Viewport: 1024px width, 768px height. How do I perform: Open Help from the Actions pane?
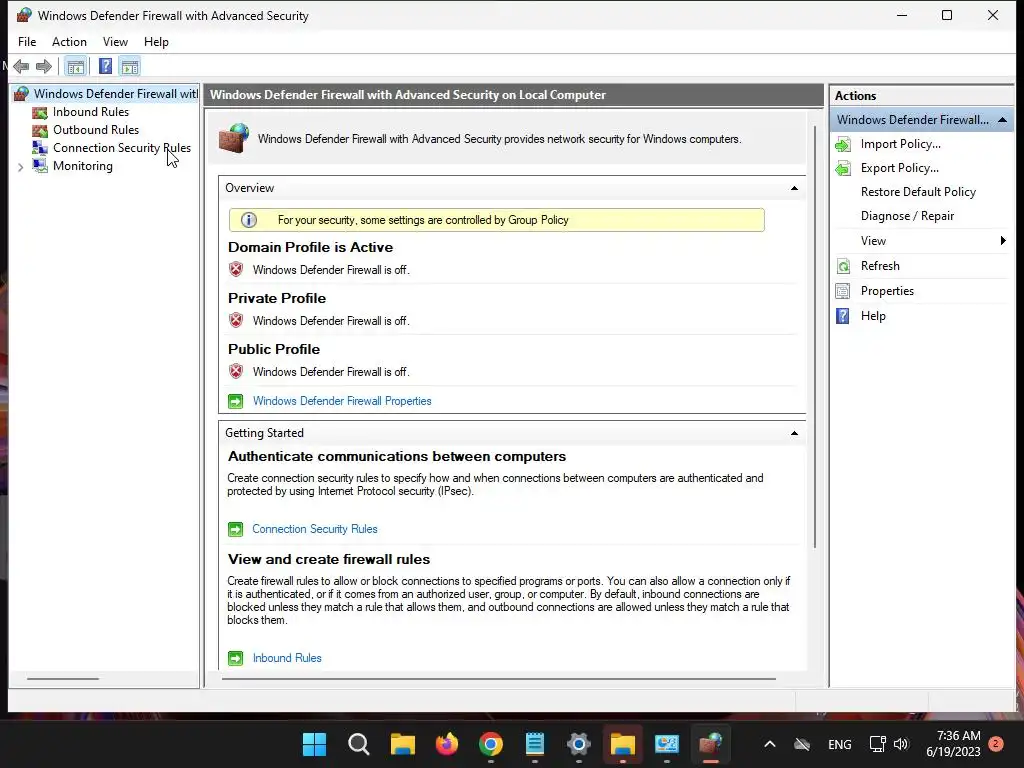873,316
